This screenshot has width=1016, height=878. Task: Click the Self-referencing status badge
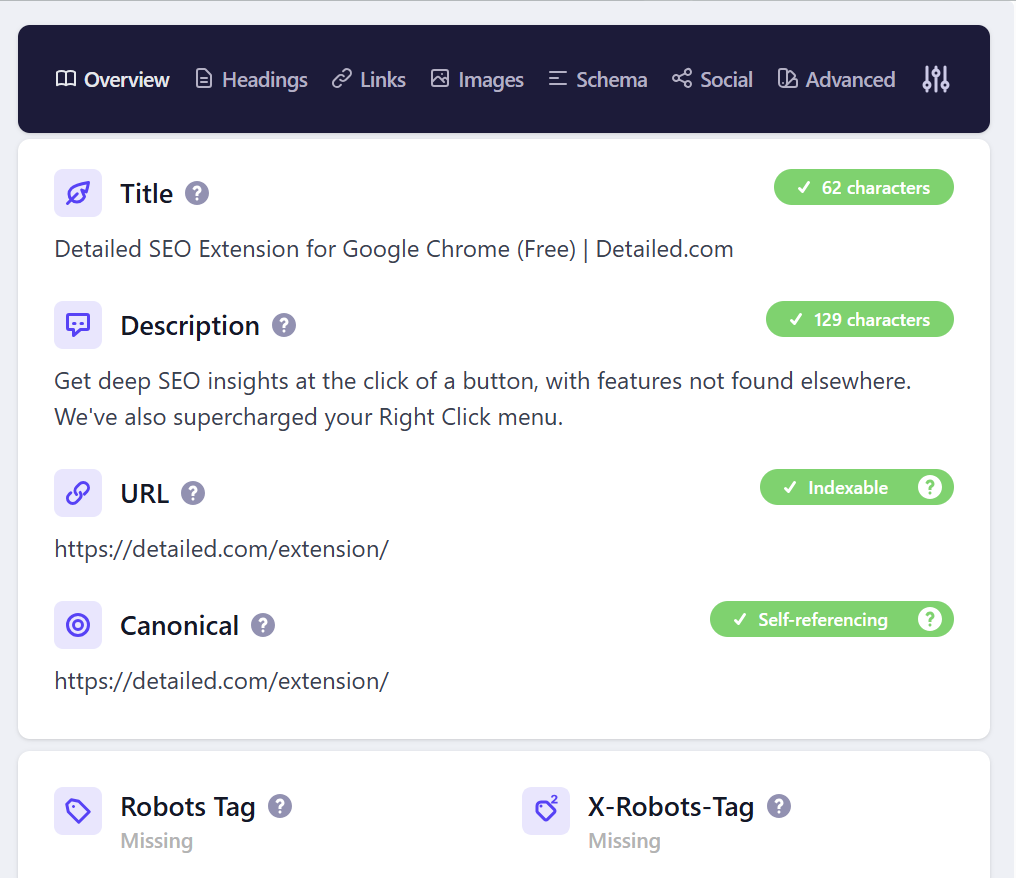pyautogui.click(x=832, y=619)
